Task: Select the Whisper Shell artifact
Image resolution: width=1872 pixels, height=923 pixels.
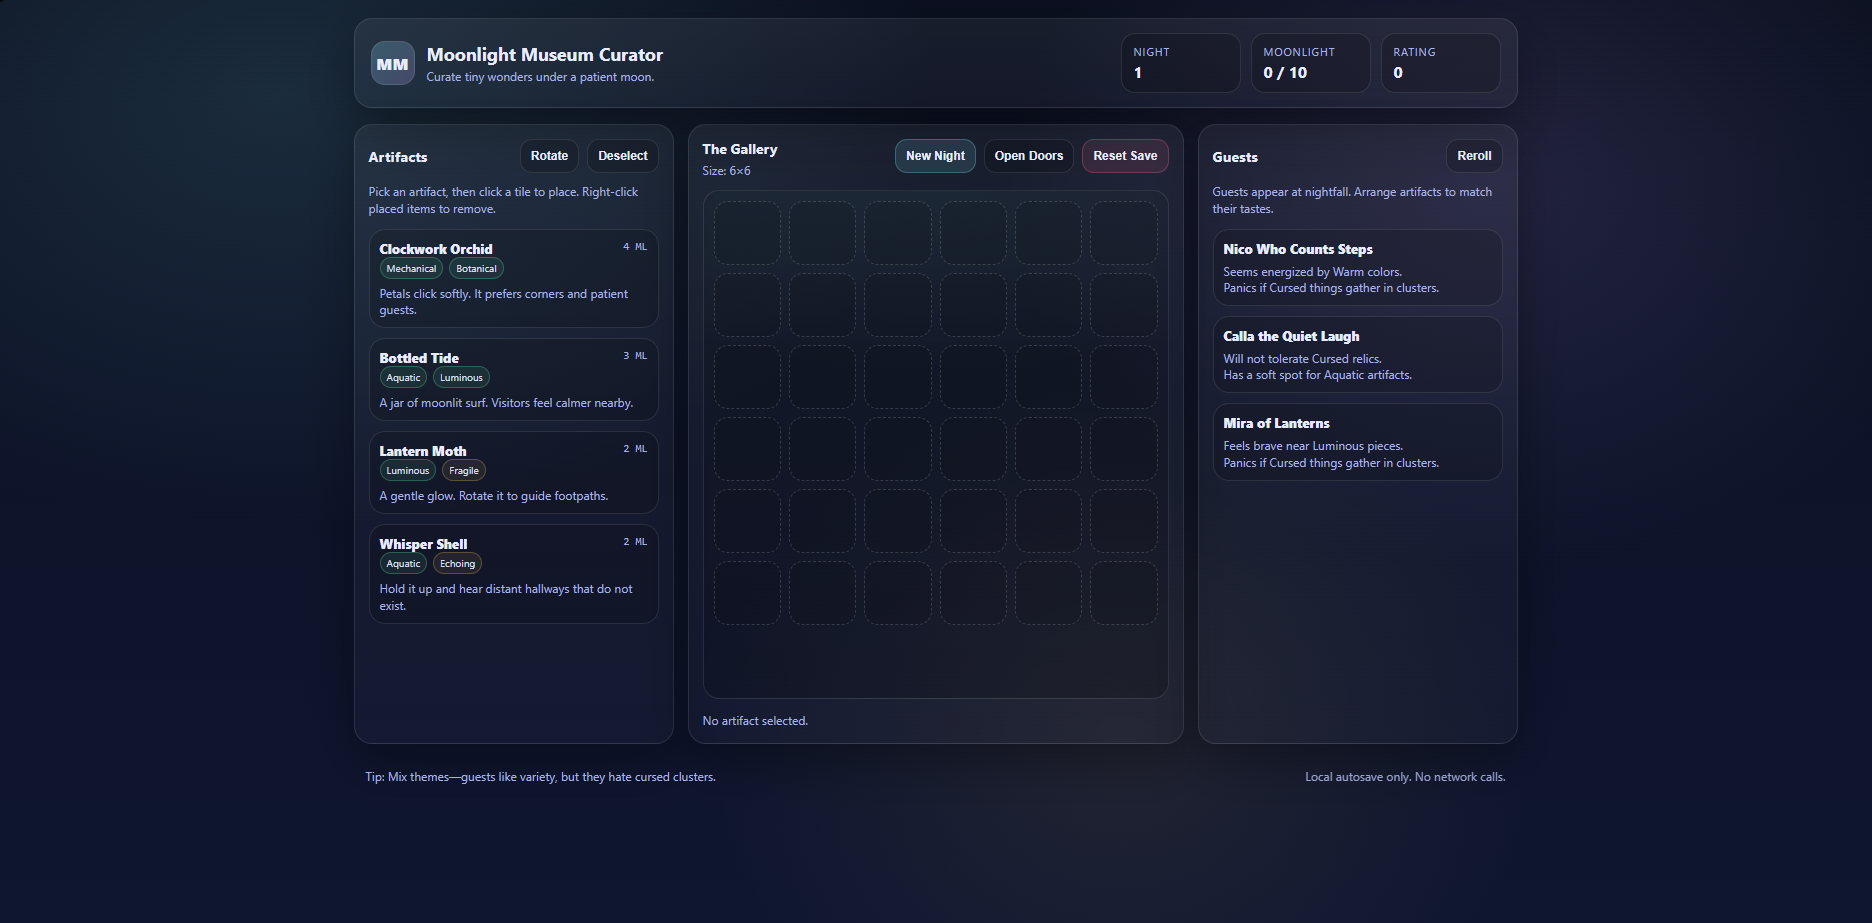Action: coord(514,574)
